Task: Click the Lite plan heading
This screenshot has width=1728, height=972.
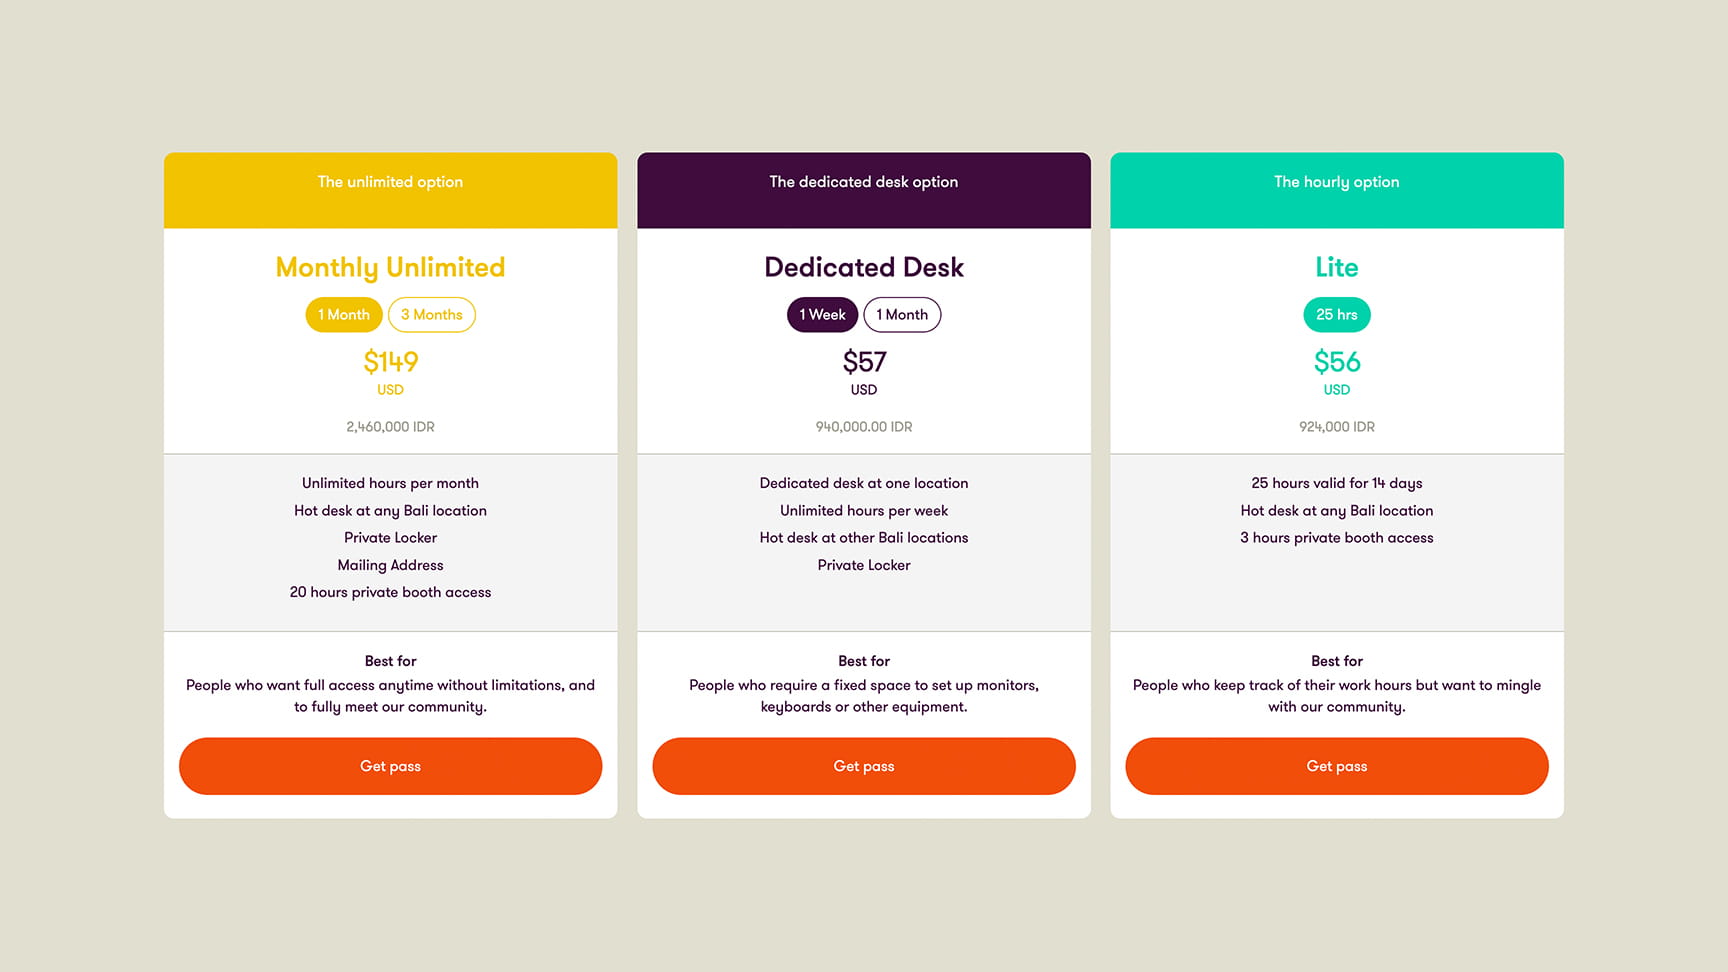Action: click(1336, 267)
